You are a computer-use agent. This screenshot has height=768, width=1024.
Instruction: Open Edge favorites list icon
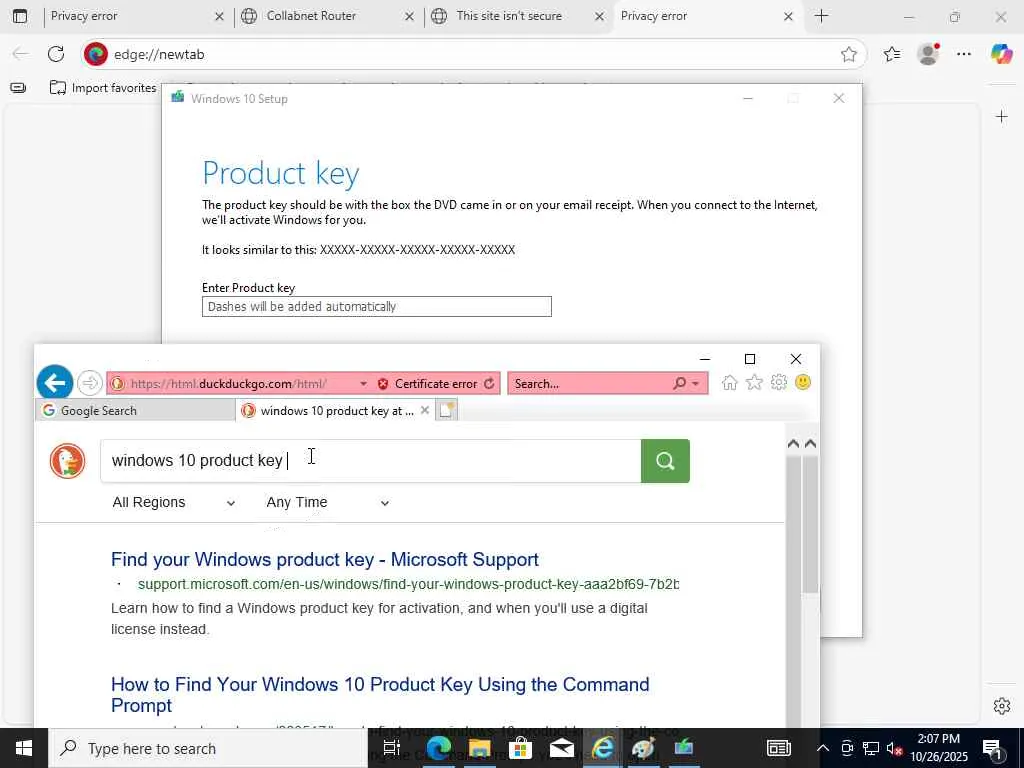pyautogui.click(x=892, y=54)
